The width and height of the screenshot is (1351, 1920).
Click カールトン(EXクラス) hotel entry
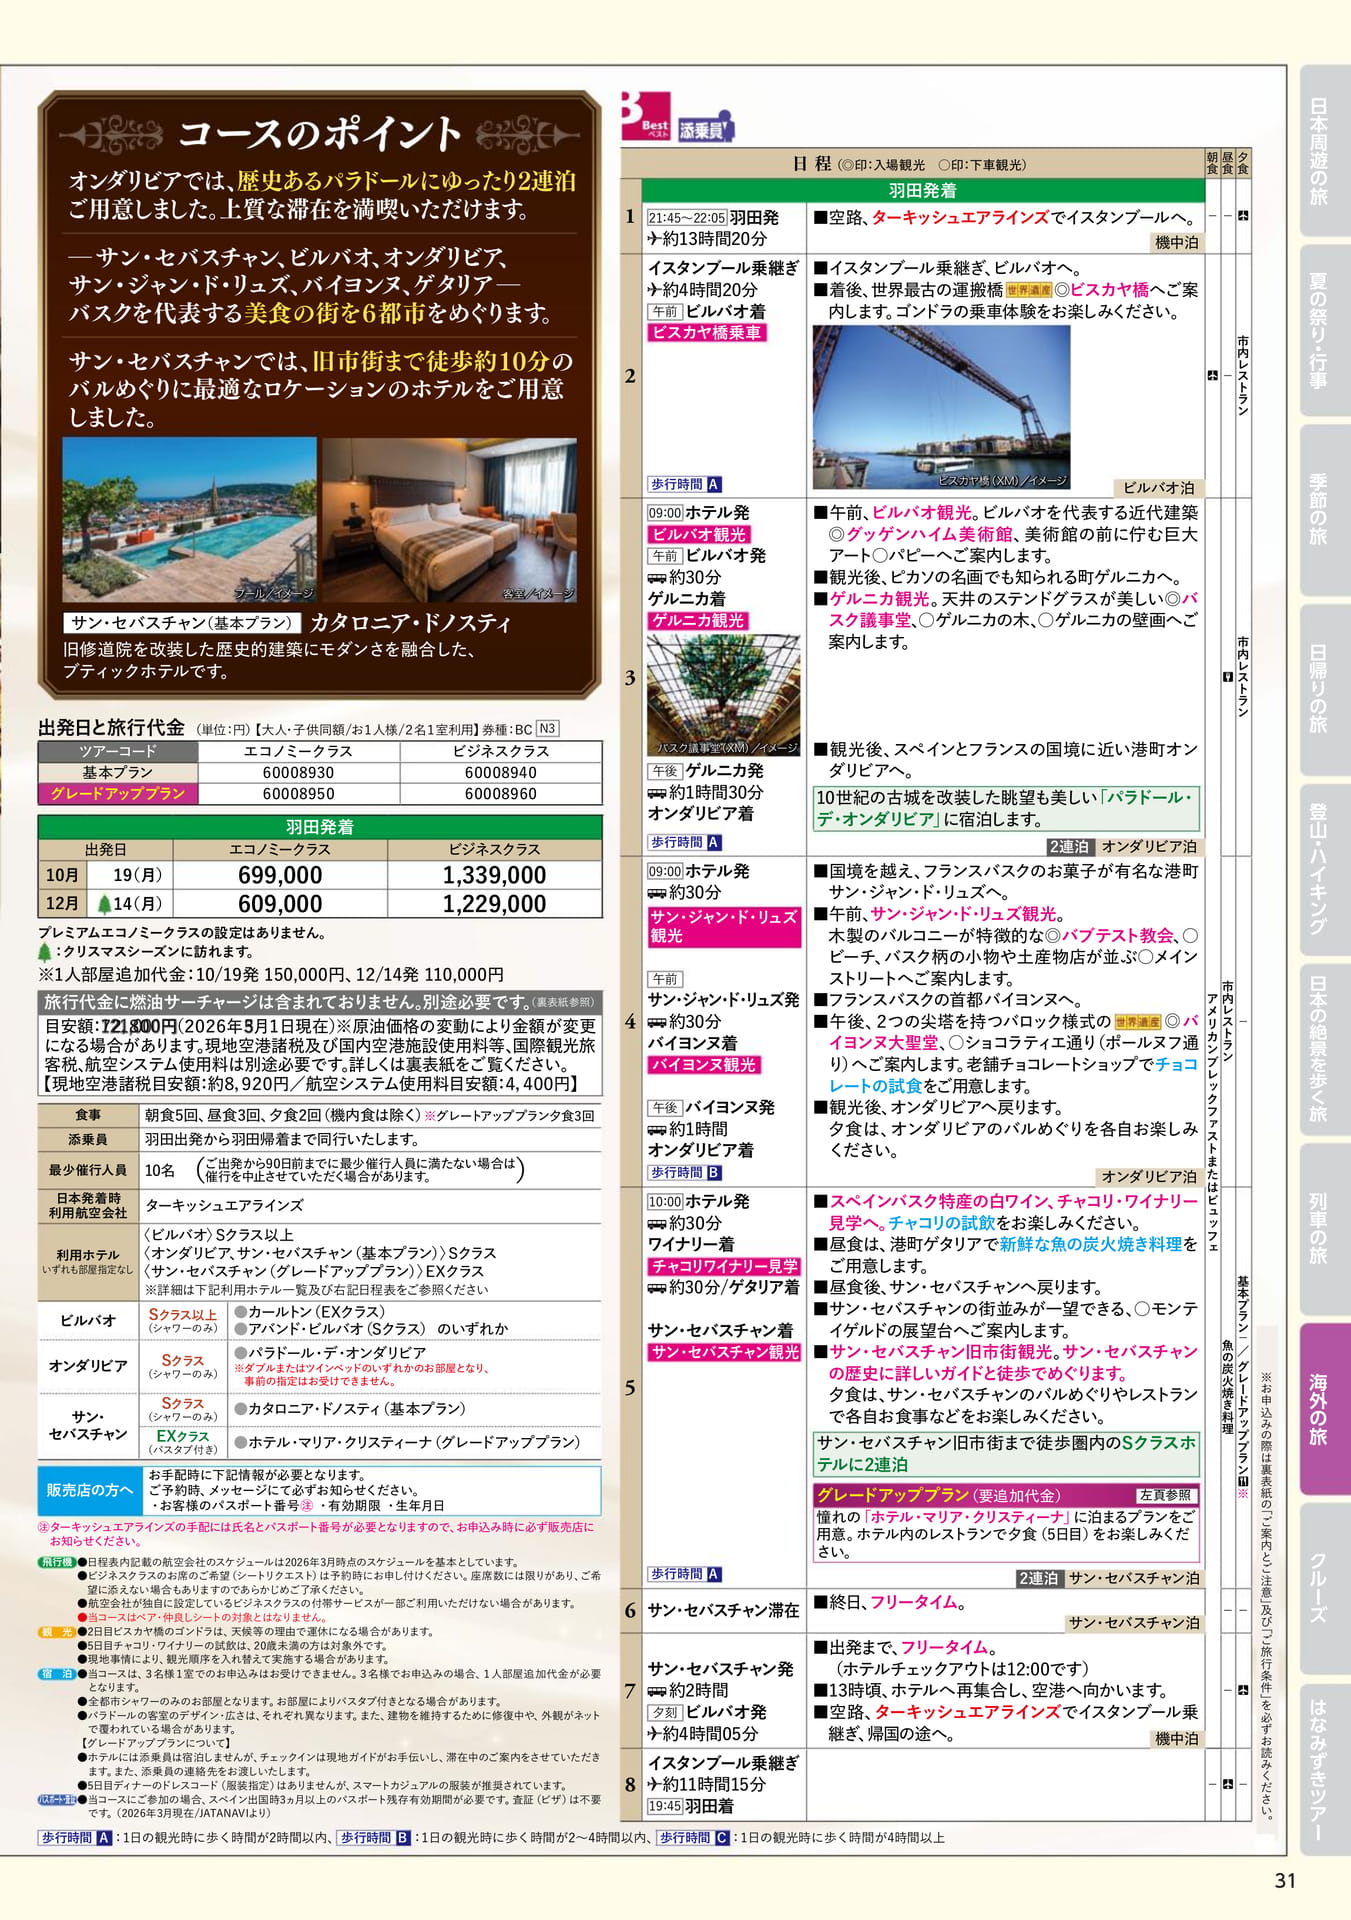click(x=310, y=1312)
